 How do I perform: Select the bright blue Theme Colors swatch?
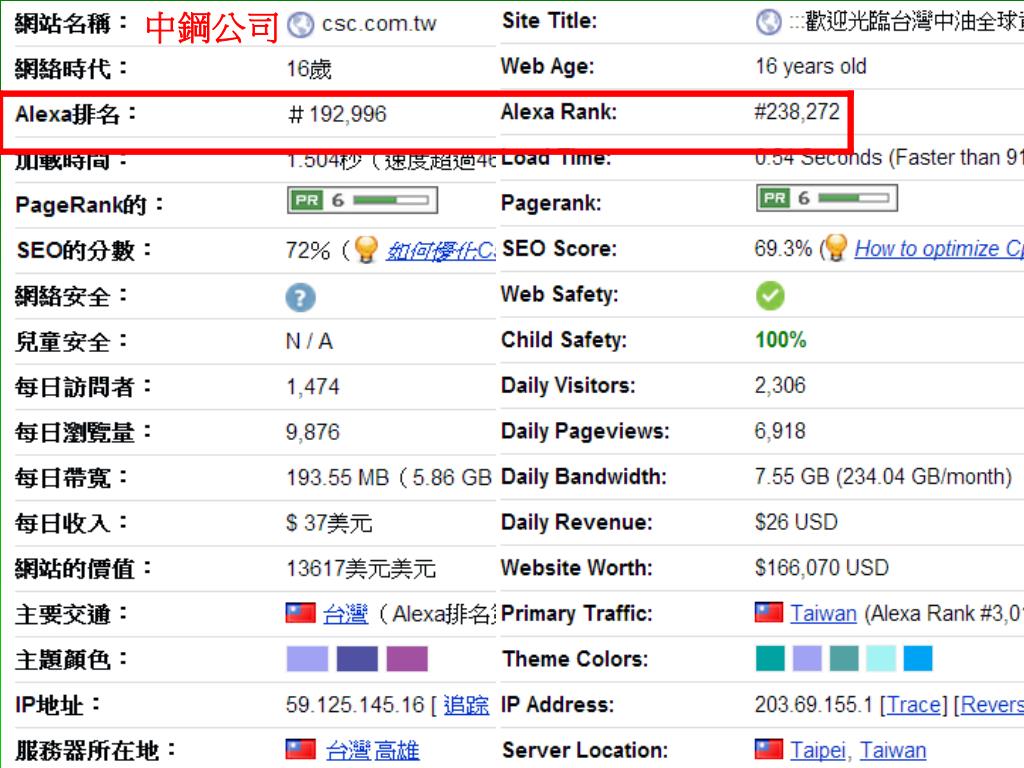[x=918, y=658]
